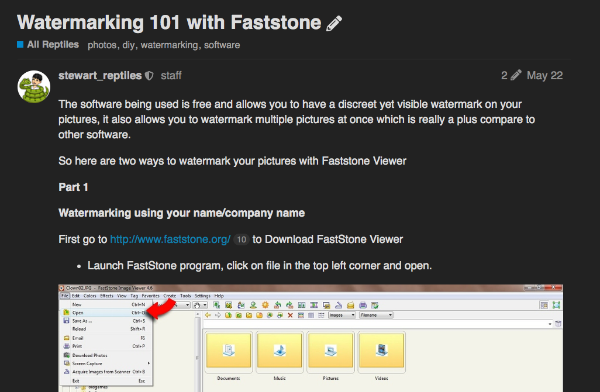The height and width of the screenshot is (392, 600).
Task: Open the Tools menu in FastStone
Action: (x=186, y=296)
